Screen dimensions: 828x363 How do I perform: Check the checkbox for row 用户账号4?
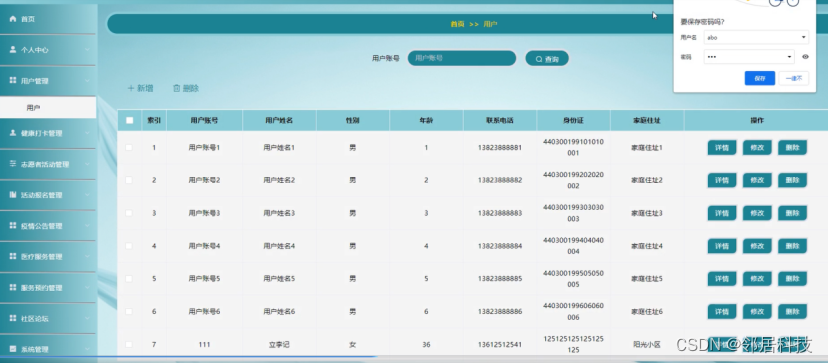tap(129, 246)
